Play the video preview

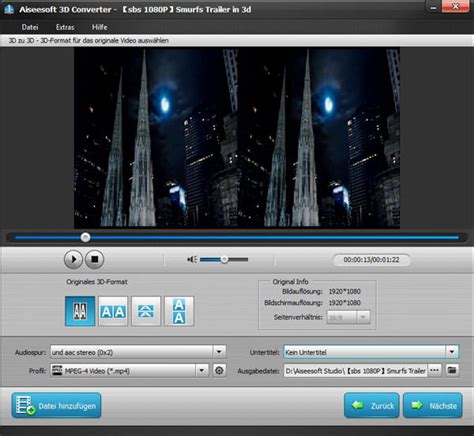[73, 259]
